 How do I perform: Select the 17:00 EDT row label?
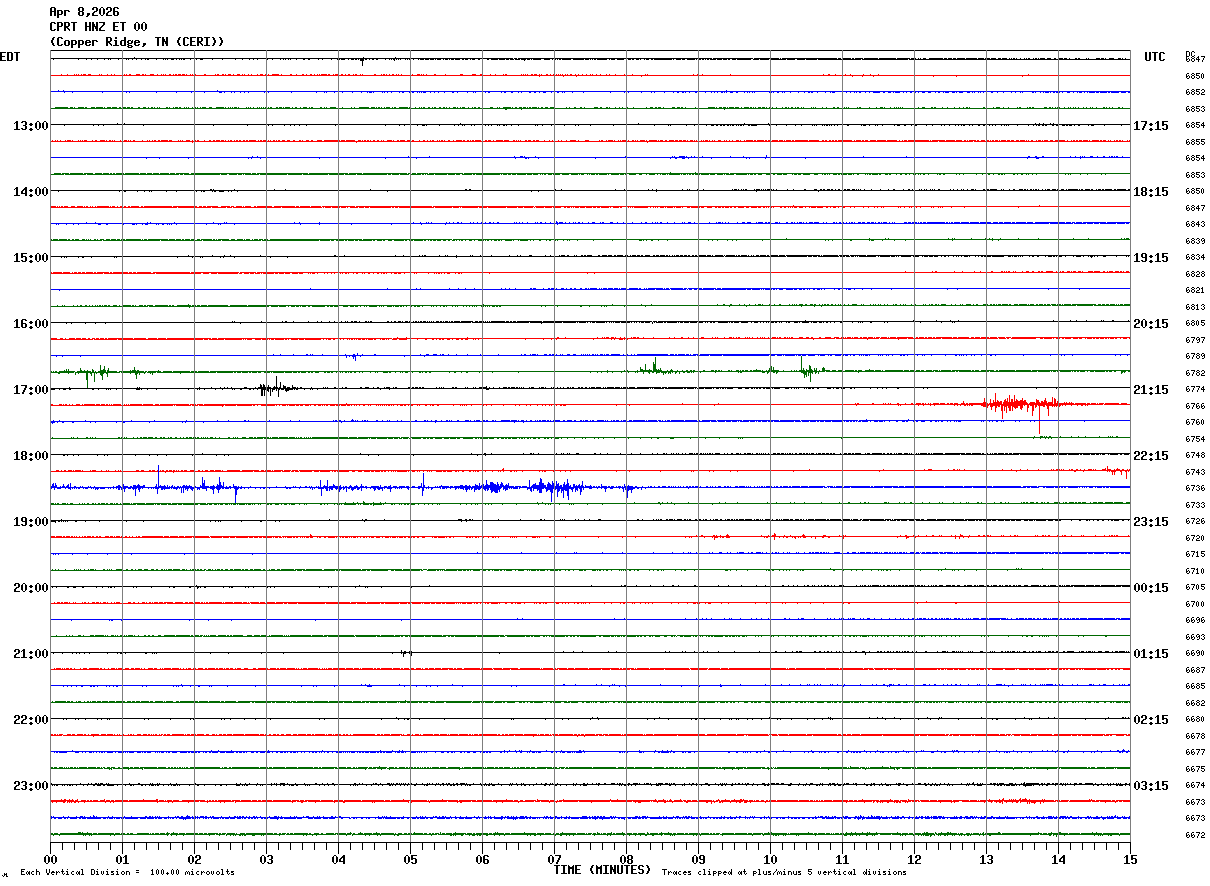[30, 390]
